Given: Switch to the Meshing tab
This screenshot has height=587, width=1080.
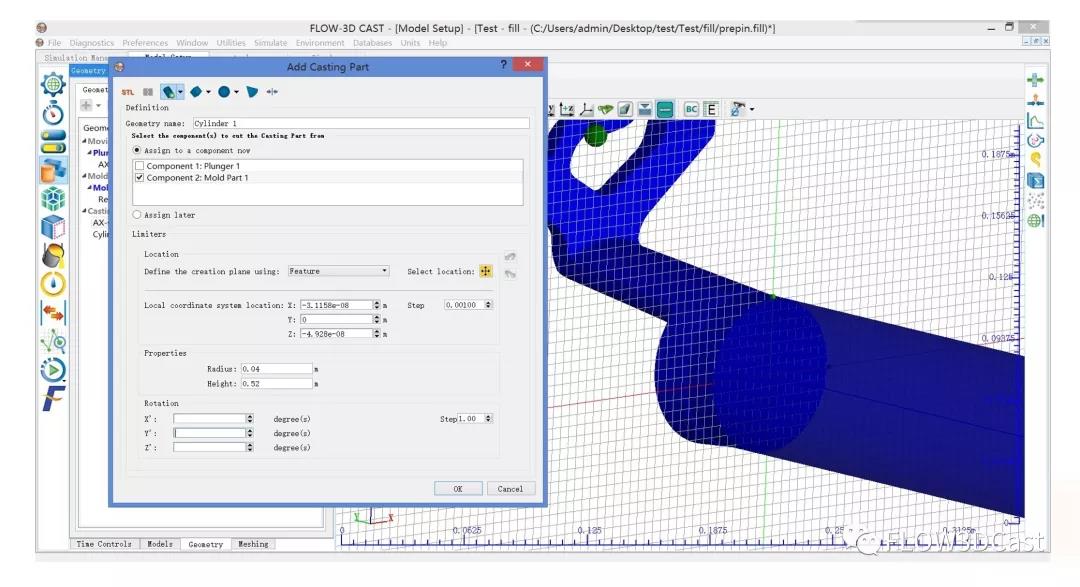Looking at the screenshot, I should [x=253, y=544].
